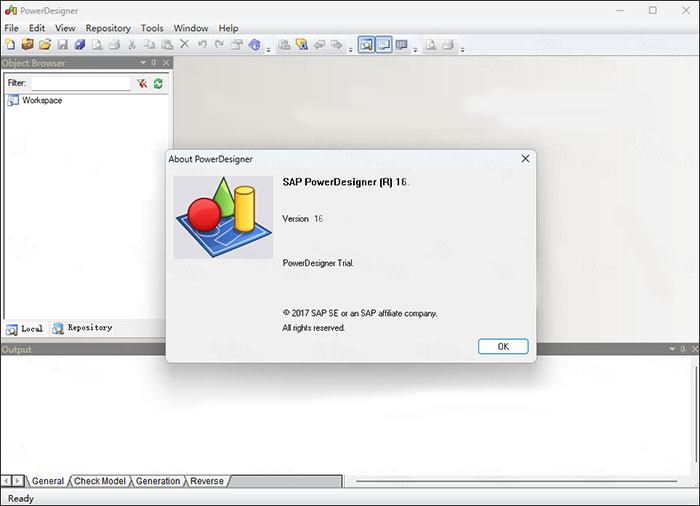Image resolution: width=700 pixels, height=506 pixels.
Task: Pin the Object Browser panel
Action: [154, 63]
